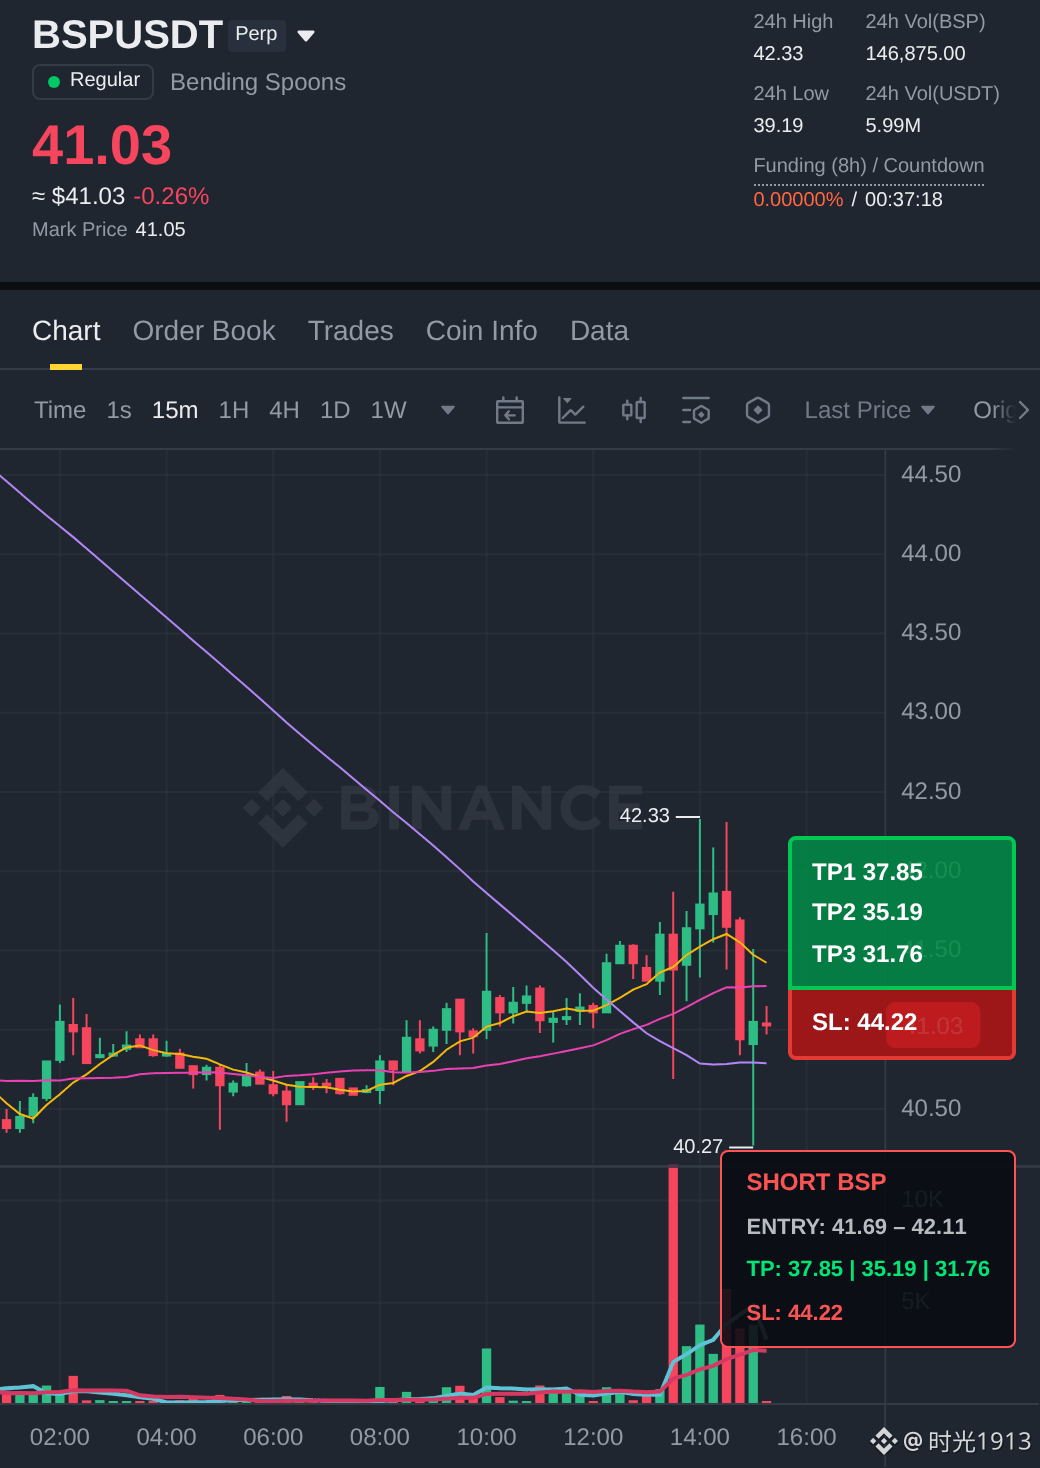Select the 4H interval
The width and height of the screenshot is (1040, 1468).
[x=284, y=410]
